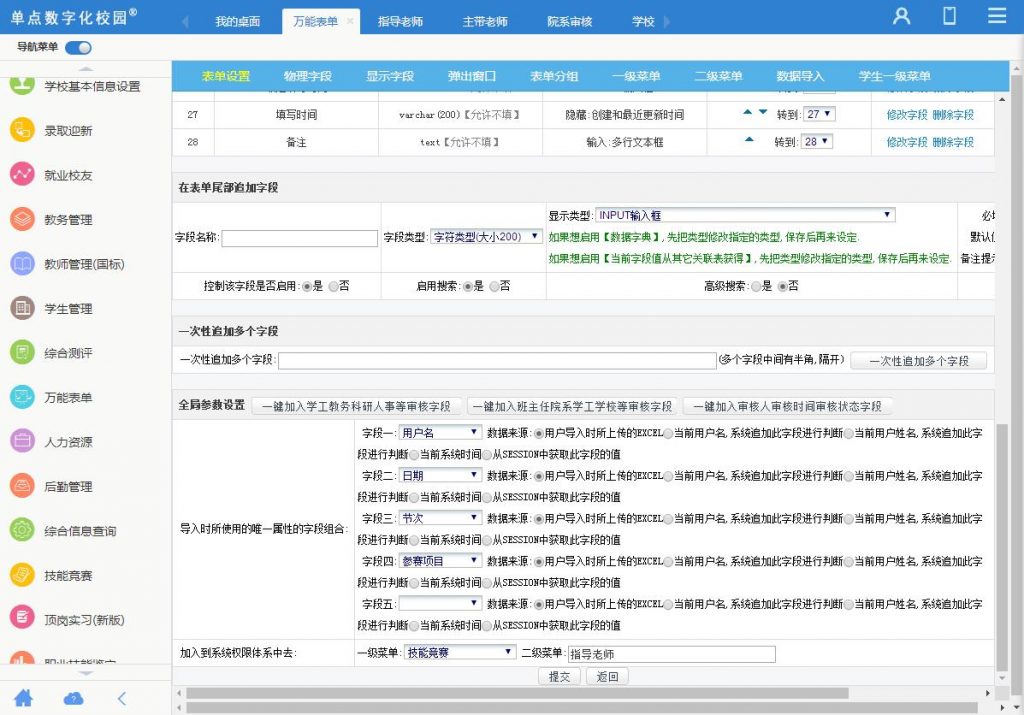
Task: Click the 技能竞赛 sidebar icon
Action: coord(22,575)
